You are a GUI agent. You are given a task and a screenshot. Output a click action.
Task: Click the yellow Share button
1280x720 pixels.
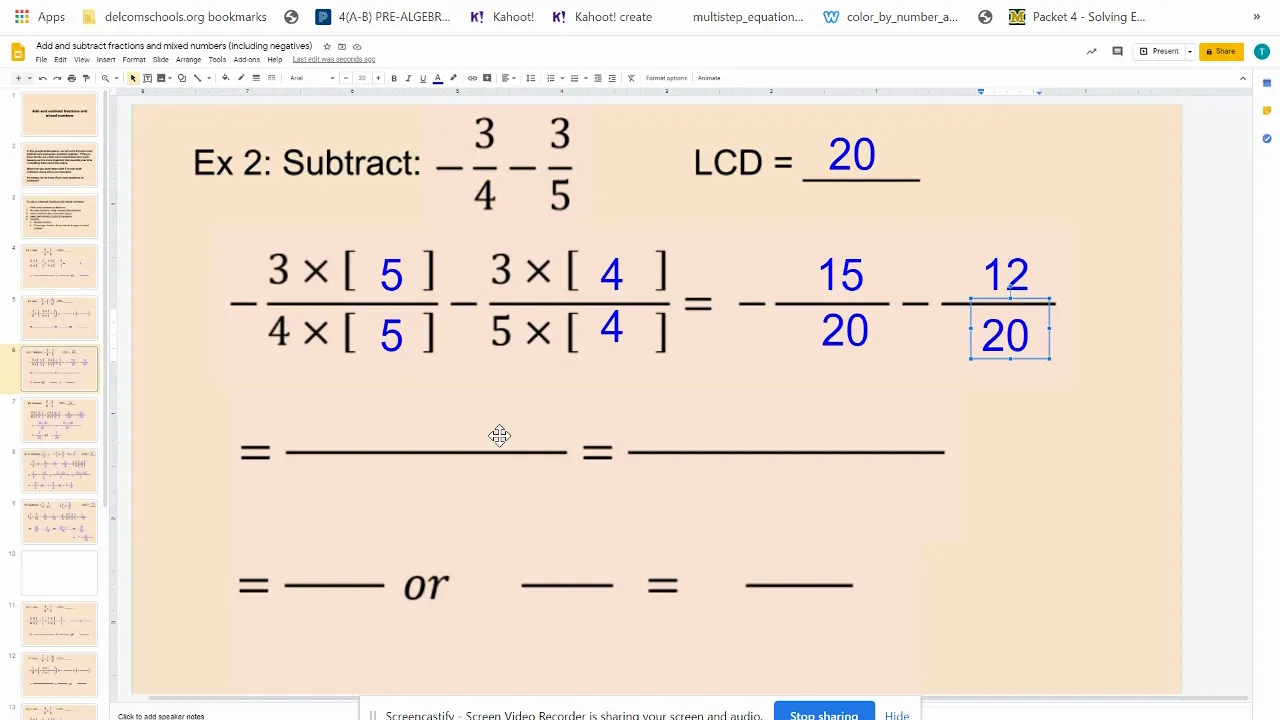[x=1221, y=51]
